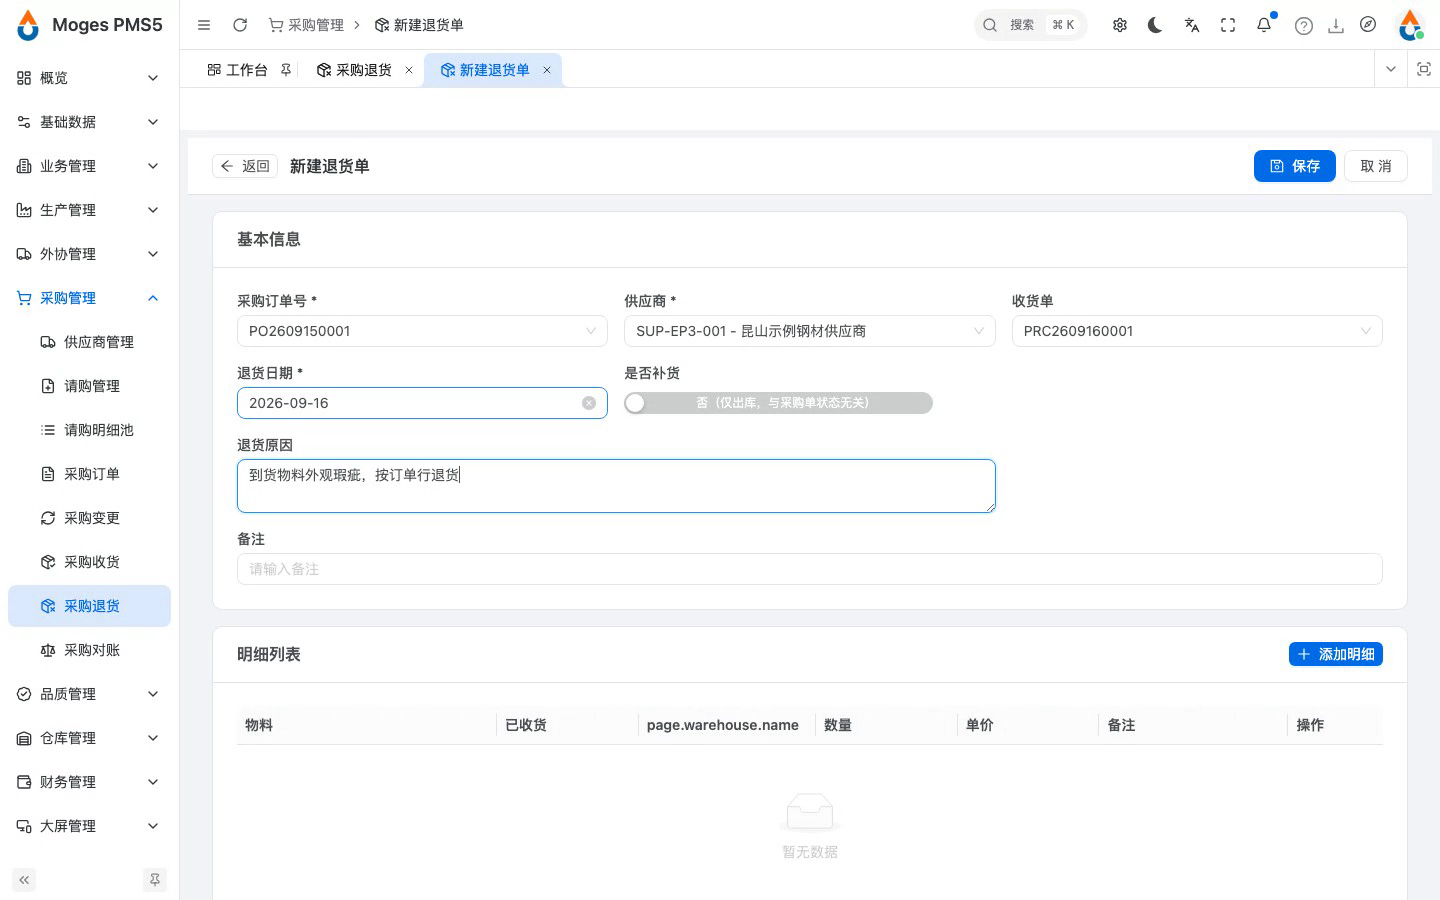Expand the 基础数据 menu
The height and width of the screenshot is (900, 1440).
click(x=89, y=122)
